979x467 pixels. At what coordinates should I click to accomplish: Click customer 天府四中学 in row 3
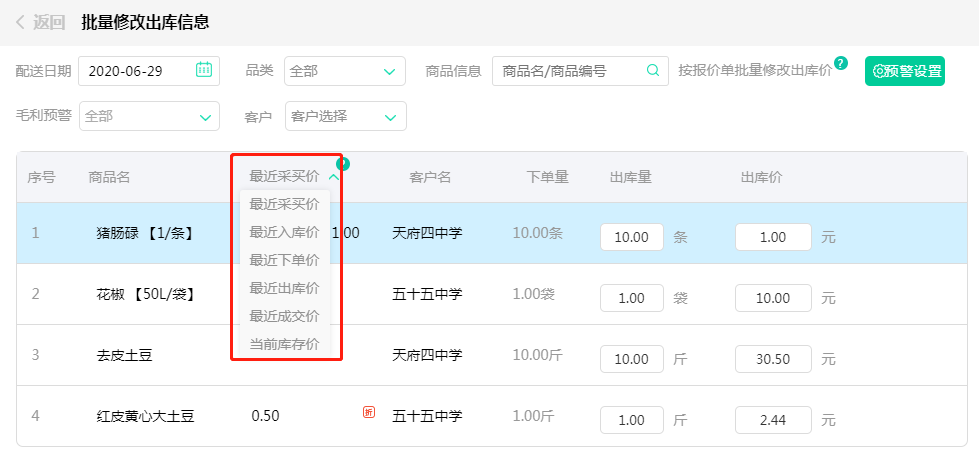pos(427,355)
